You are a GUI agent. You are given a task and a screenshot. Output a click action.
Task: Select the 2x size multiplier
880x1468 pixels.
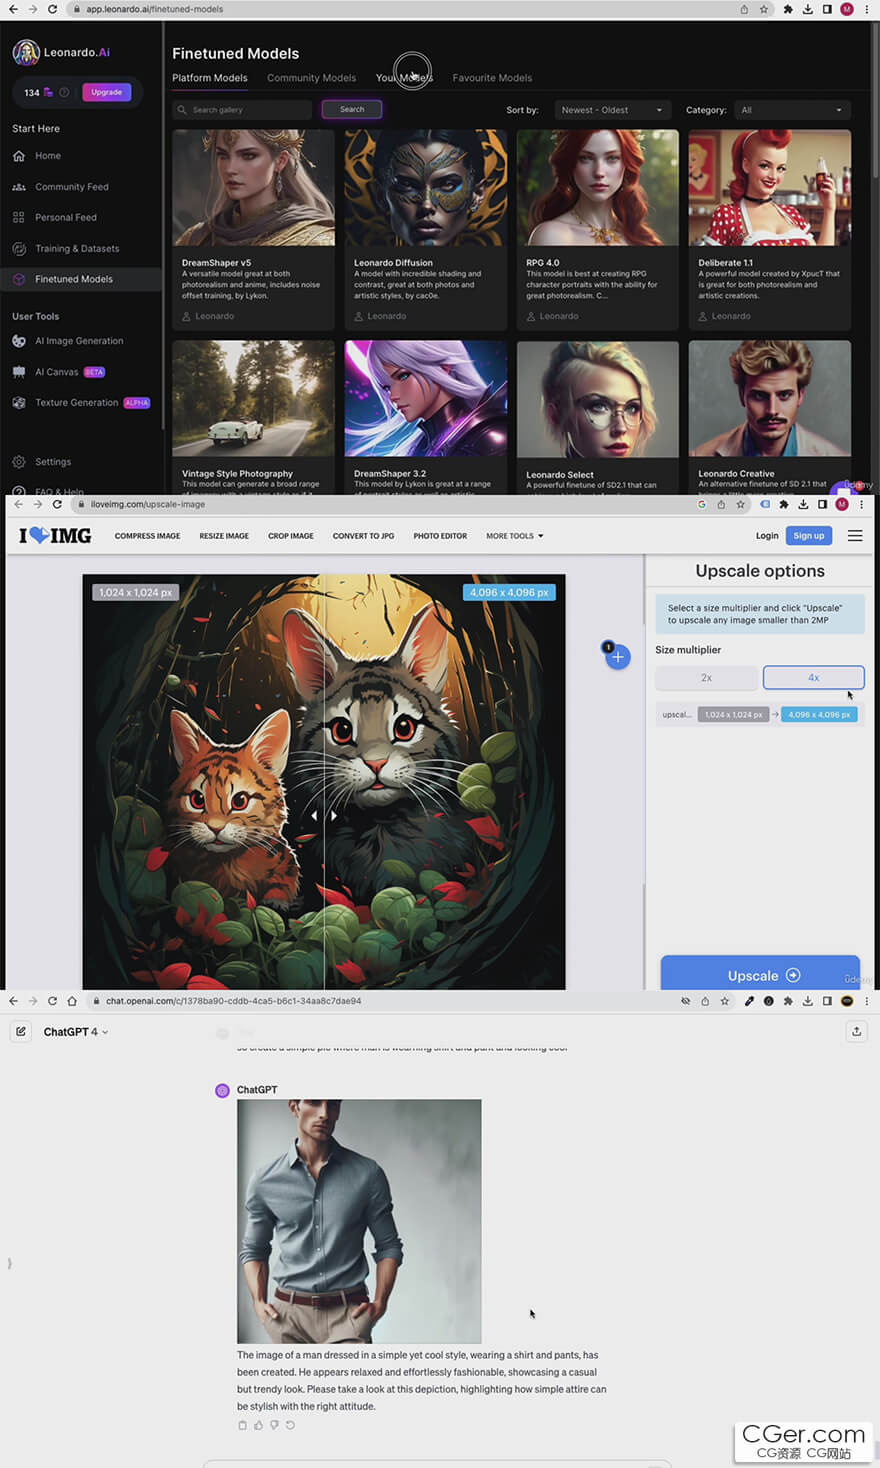coord(706,678)
